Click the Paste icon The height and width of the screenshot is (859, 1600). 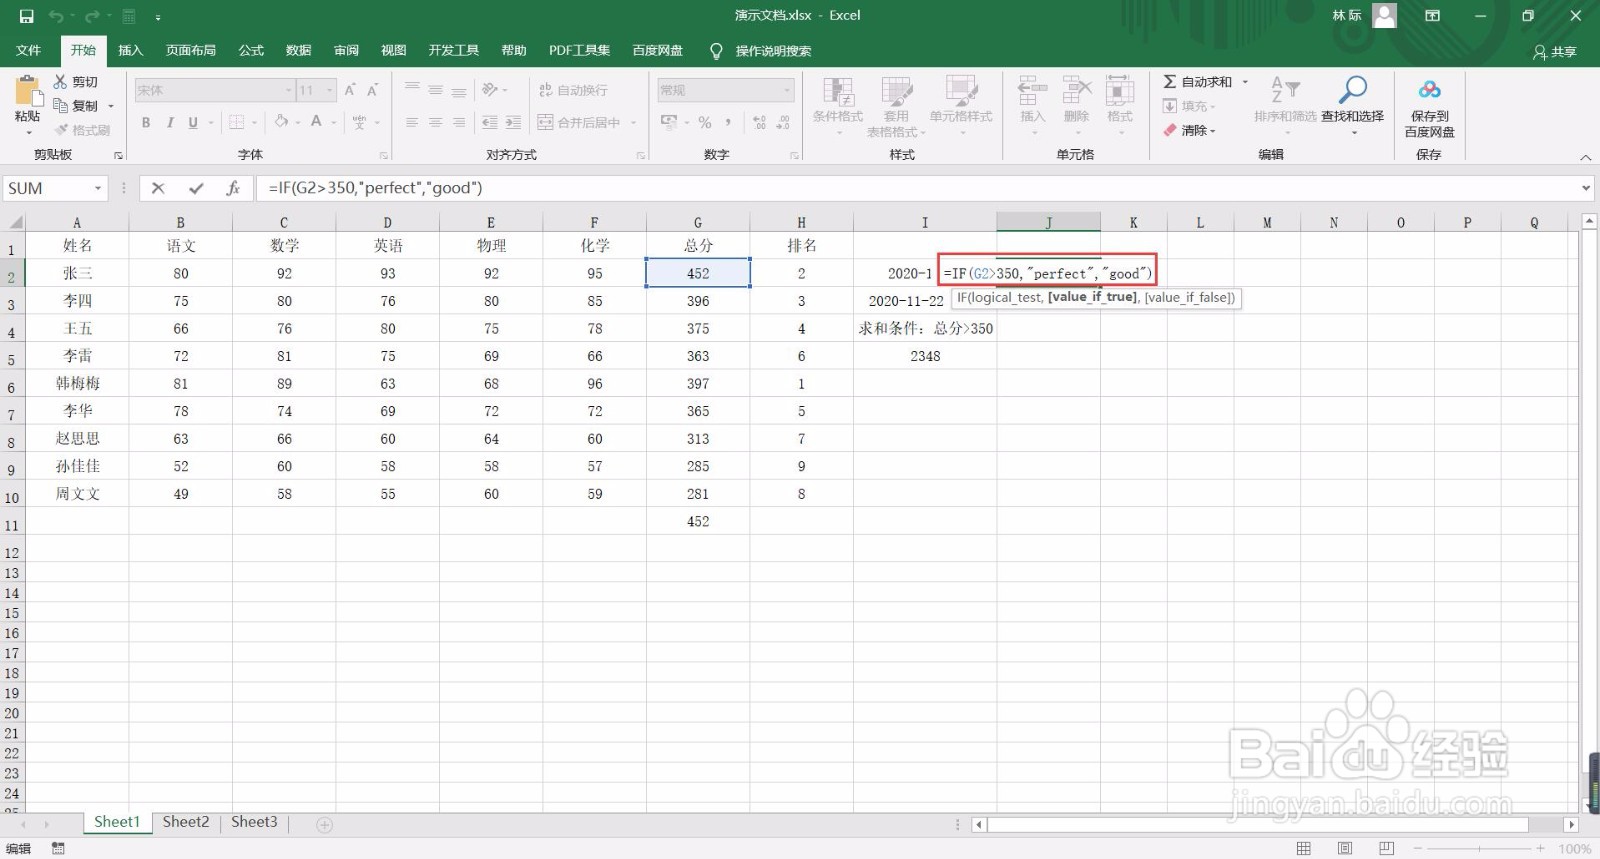pyautogui.click(x=28, y=92)
